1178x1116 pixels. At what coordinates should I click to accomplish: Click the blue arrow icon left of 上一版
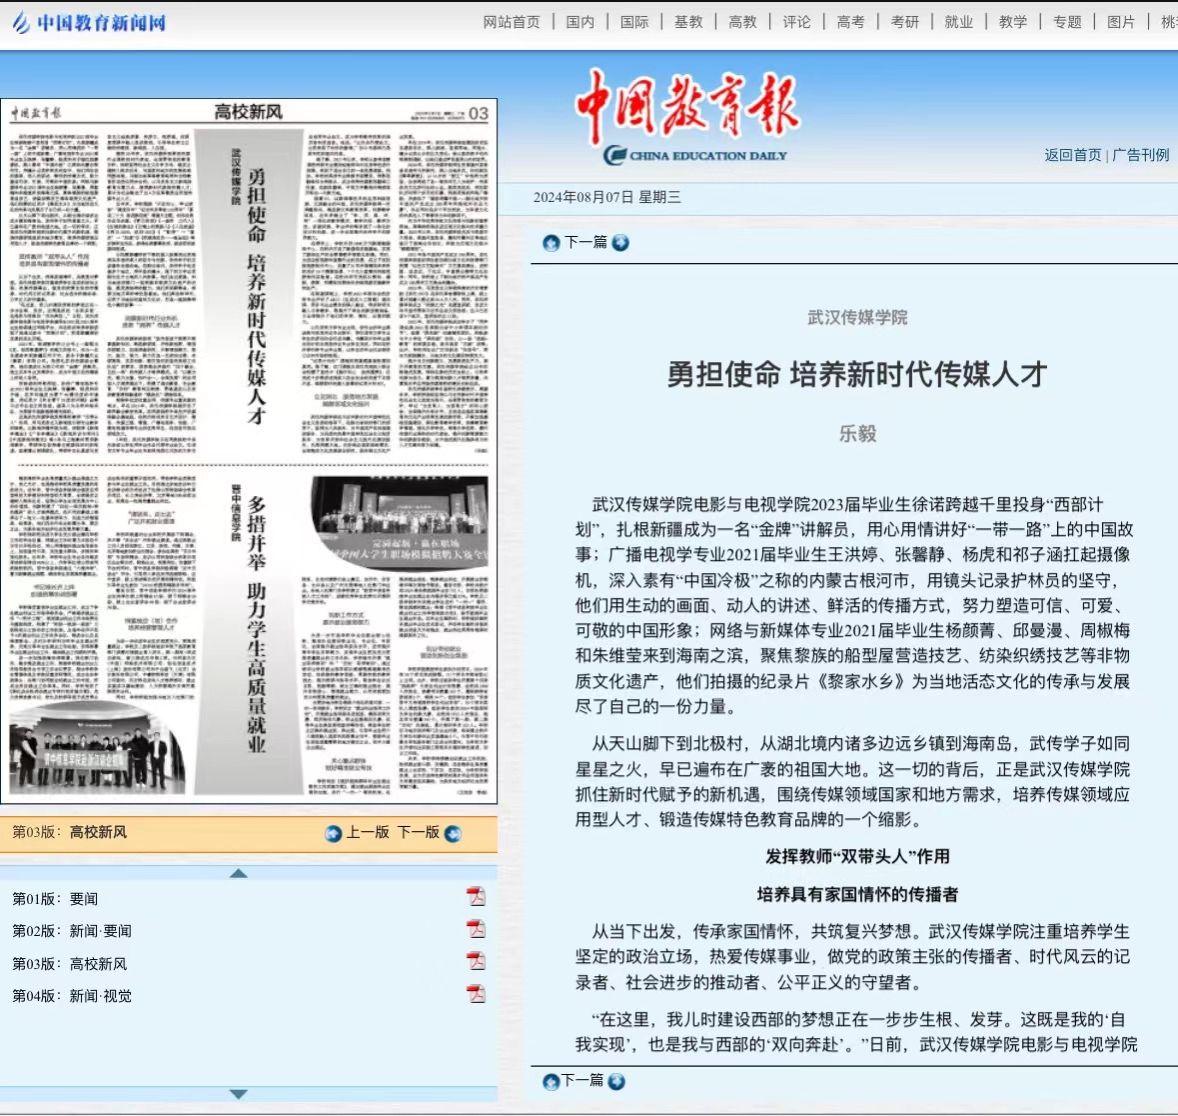coord(334,833)
